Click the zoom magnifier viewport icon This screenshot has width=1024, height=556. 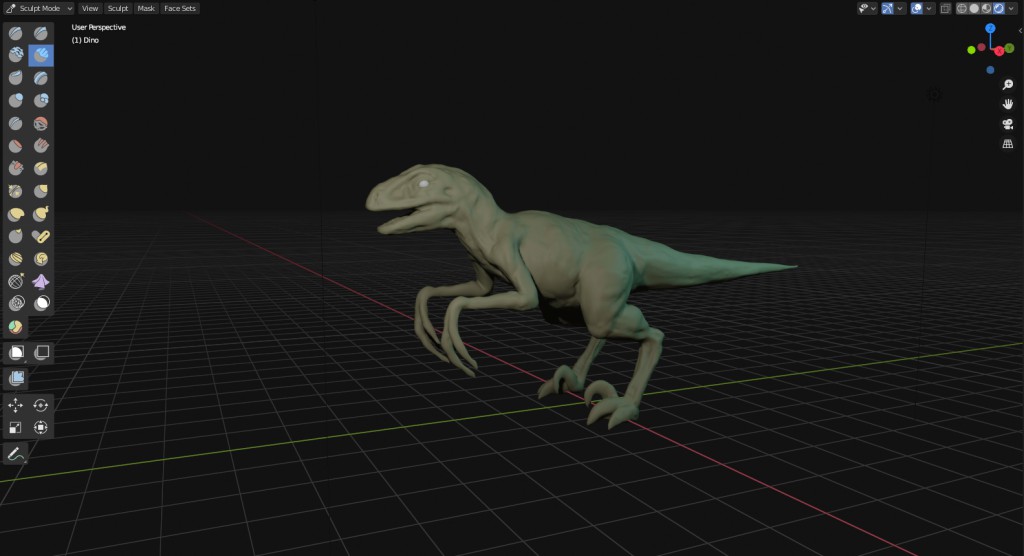click(x=1008, y=85)
